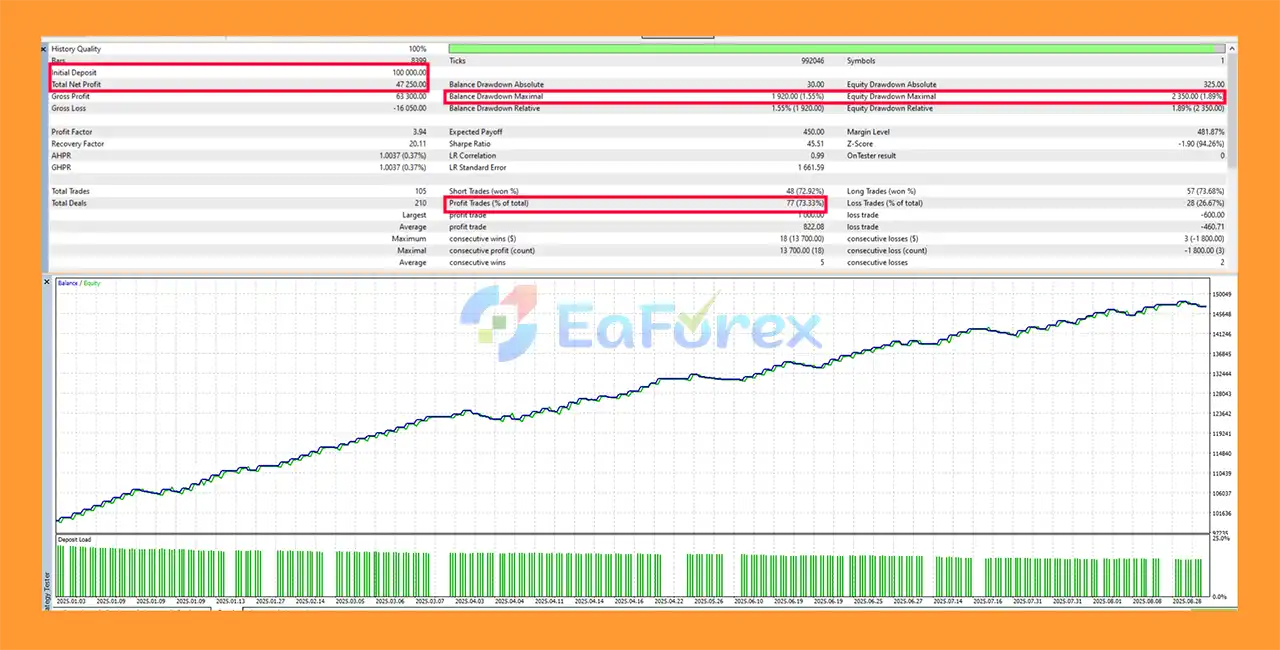Click the report's vertical scrollbar thumb
1280x650 pixels.
point(1232,110)
